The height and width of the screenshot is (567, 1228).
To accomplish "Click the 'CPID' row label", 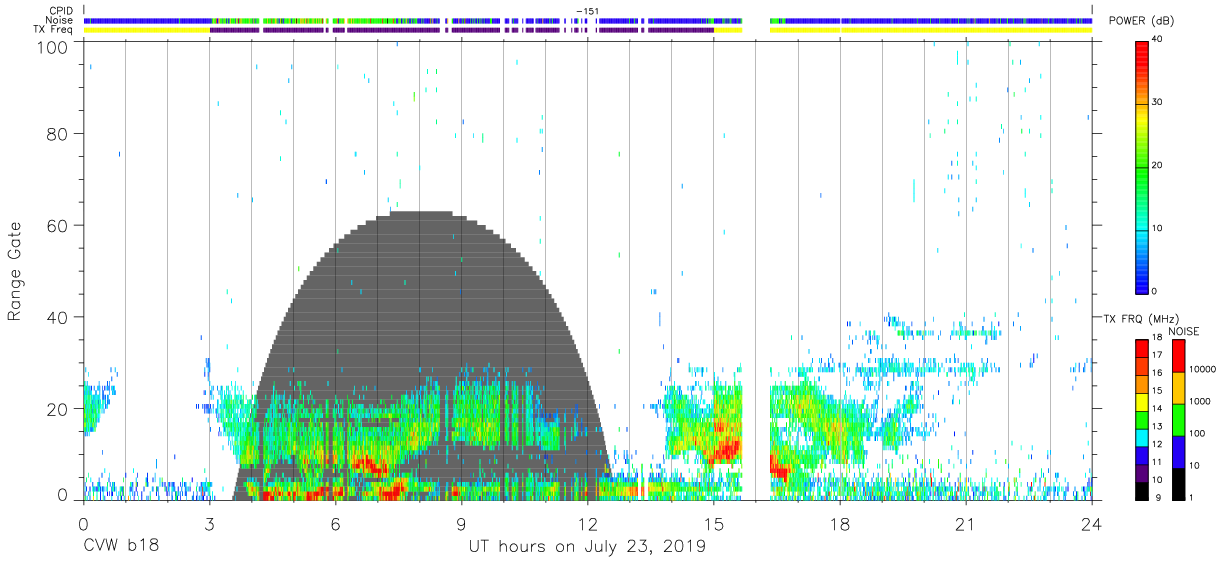I will 62,11.
